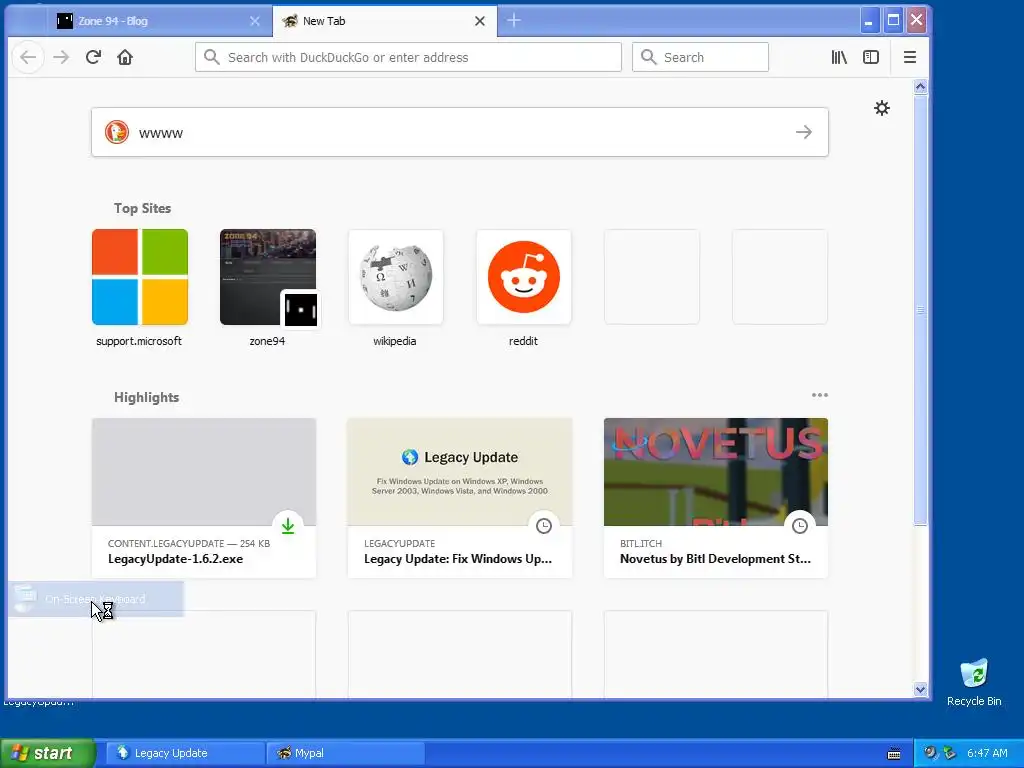Click the wikipedia label text

tap(394, 341)
